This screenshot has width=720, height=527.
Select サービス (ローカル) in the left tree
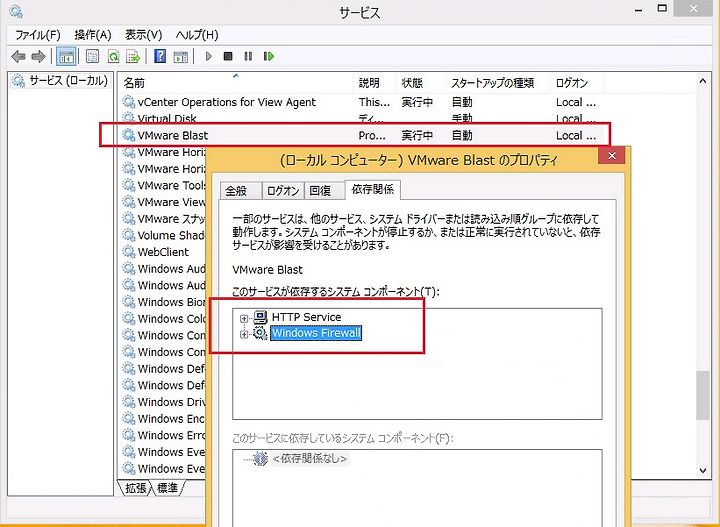tap(68, 81)
